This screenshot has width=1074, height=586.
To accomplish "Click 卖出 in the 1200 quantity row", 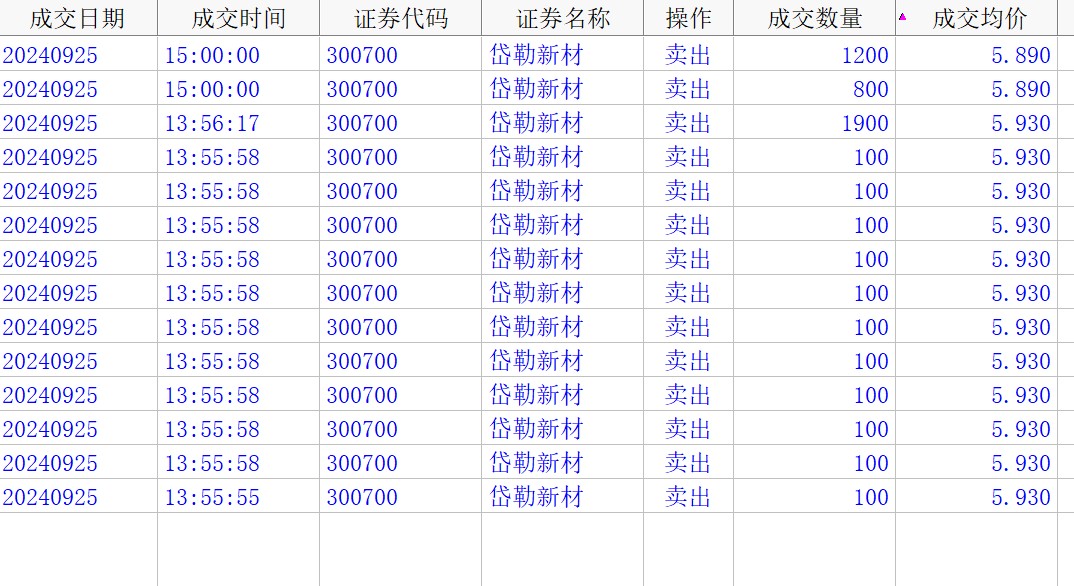I will (x=688, y=55).
